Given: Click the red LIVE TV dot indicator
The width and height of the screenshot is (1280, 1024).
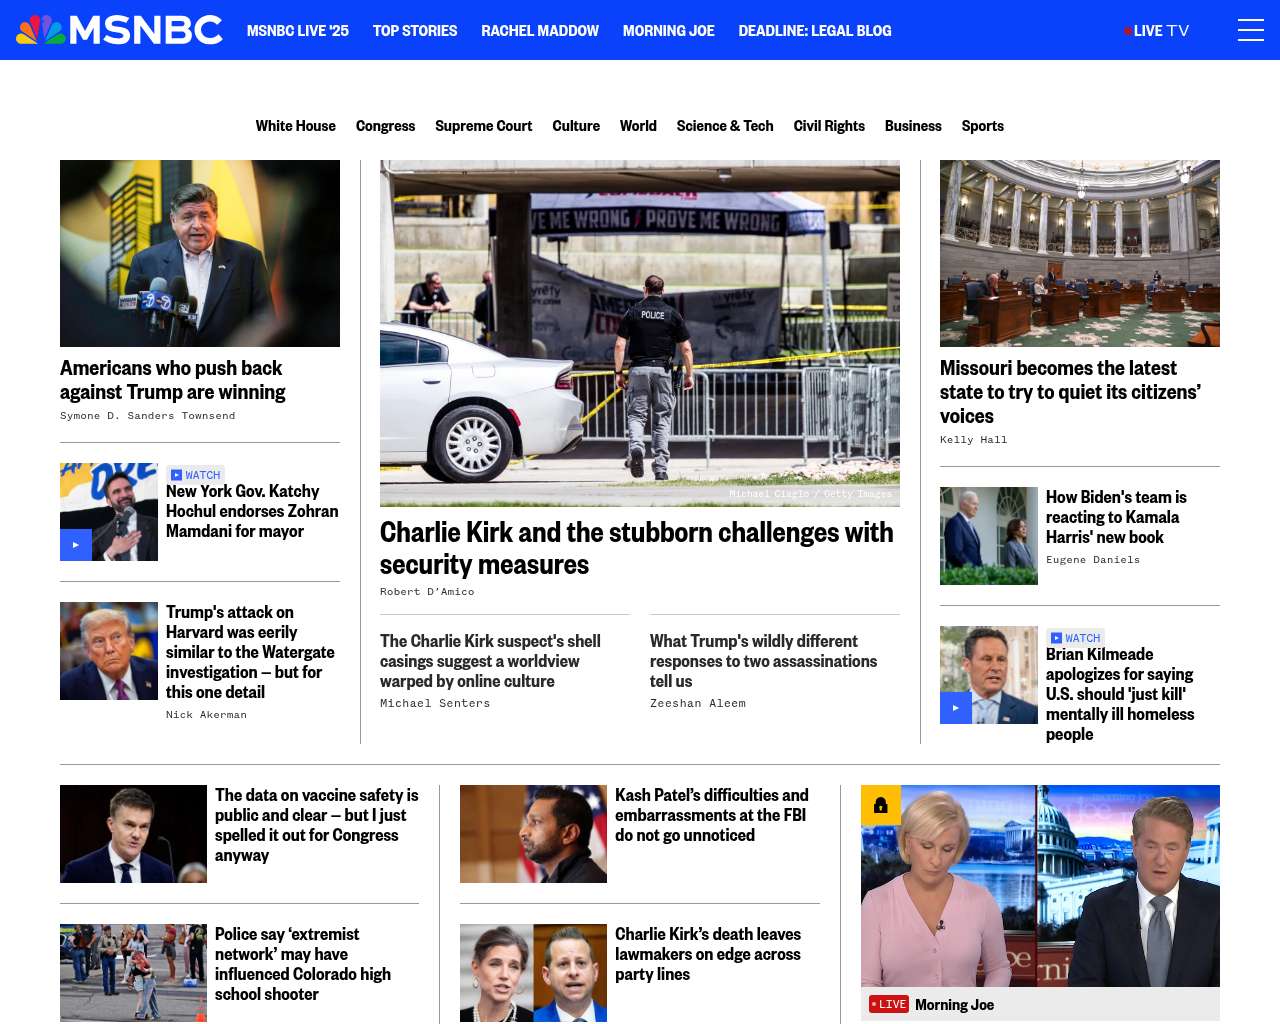Looking at the screenshot, I should 1127,31.
